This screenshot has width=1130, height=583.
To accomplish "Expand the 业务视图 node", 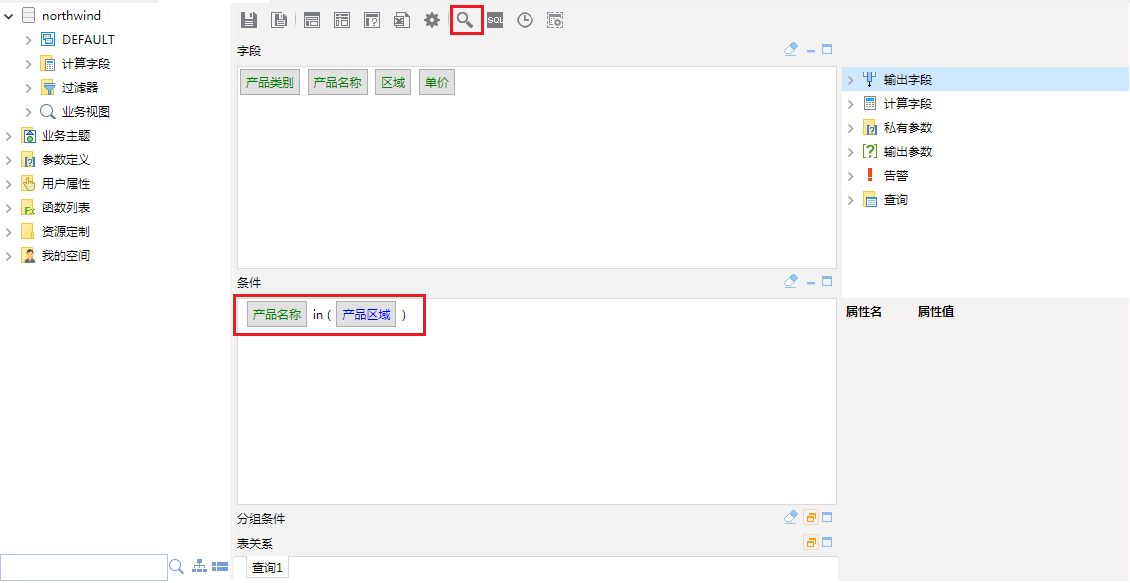I will click(29, 112).
